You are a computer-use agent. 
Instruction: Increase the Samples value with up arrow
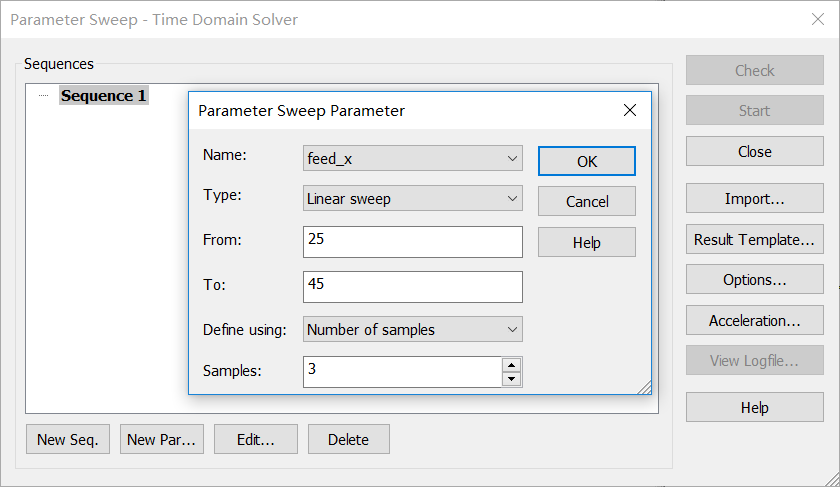[x=512, y=365]
